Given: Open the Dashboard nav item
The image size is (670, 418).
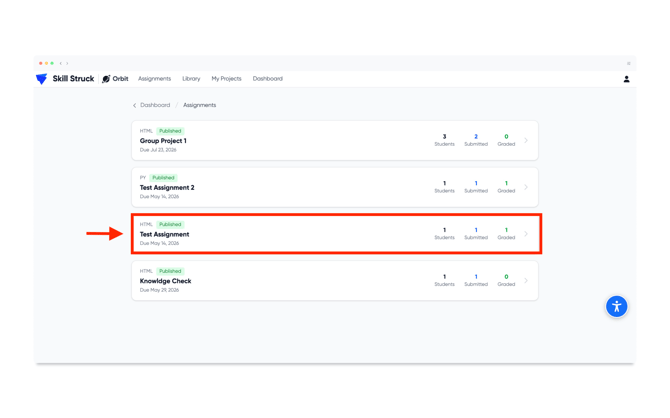Looking at the screenshot, I should [267, 79].
